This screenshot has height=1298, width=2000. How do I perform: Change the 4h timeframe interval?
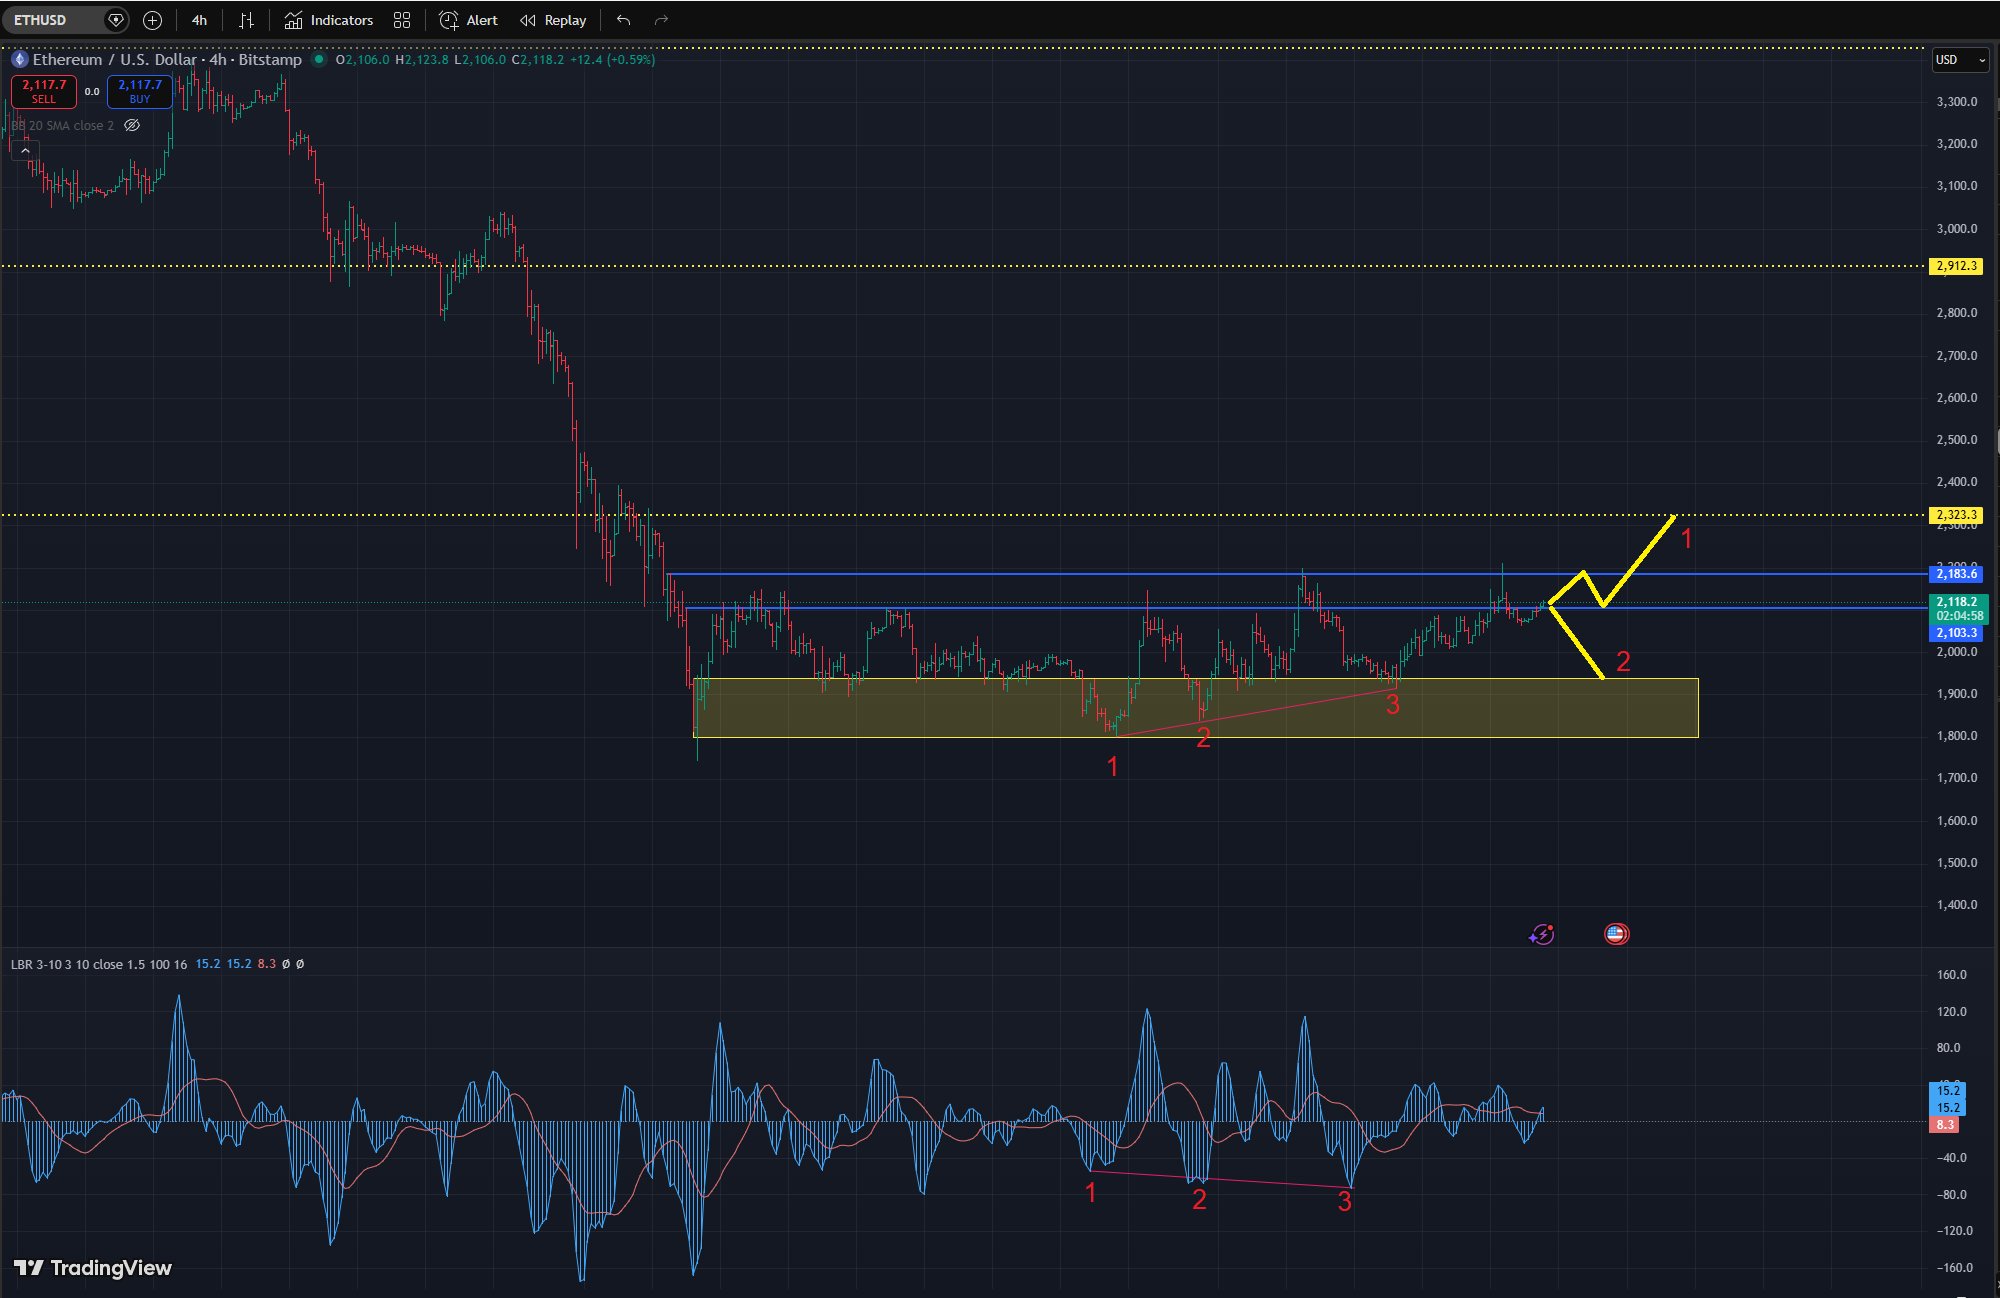point(199,20)
